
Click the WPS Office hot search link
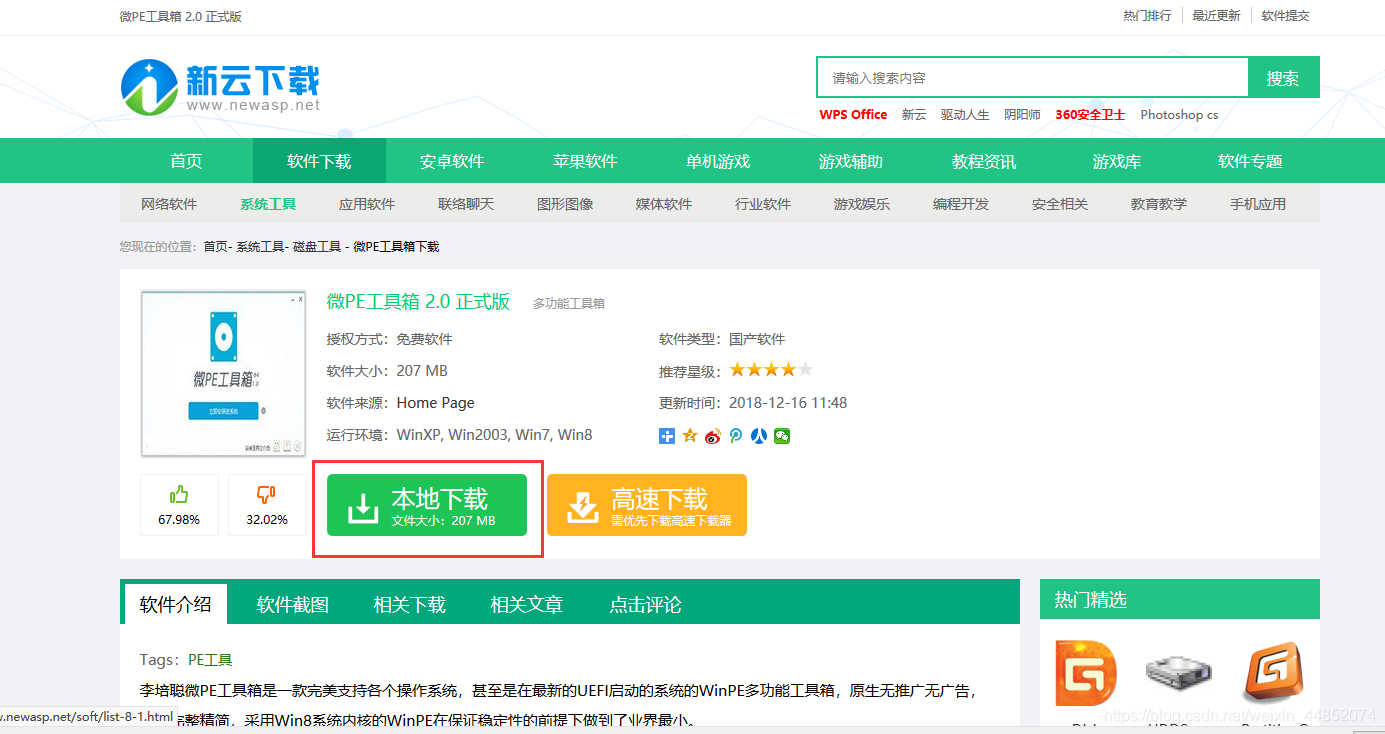coord(853,115)
